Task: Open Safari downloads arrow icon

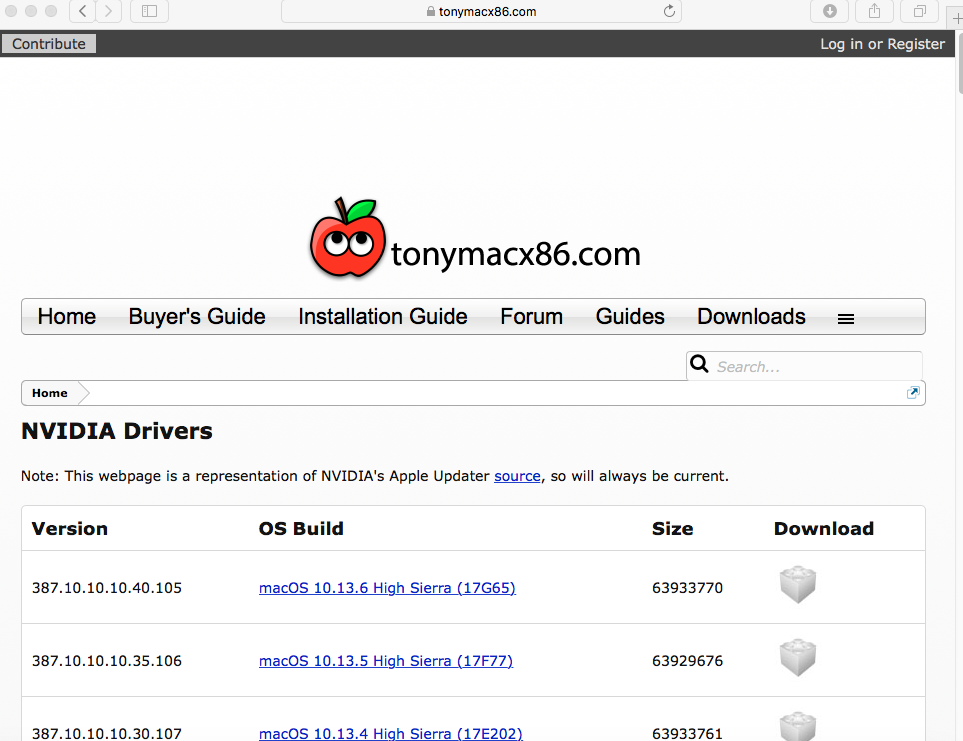Action: click(x=830, y=11)
